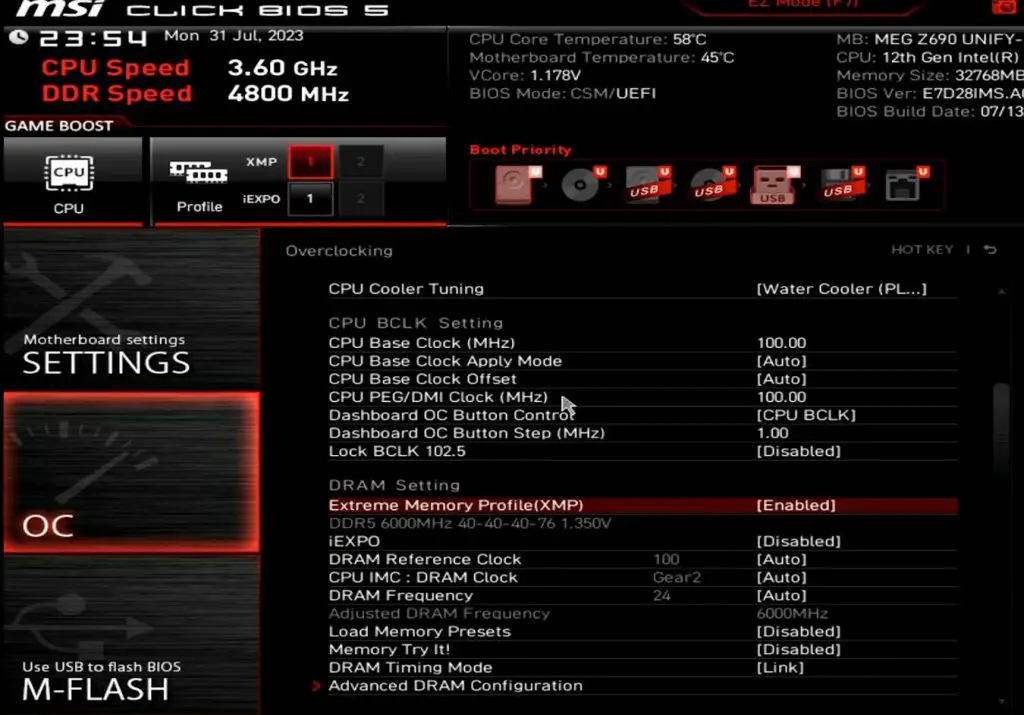This screenshot has height=715, width=1024.
Task: Open the CPU Base Clock Apply Mode dropdown
Action: tap(781, 361)
